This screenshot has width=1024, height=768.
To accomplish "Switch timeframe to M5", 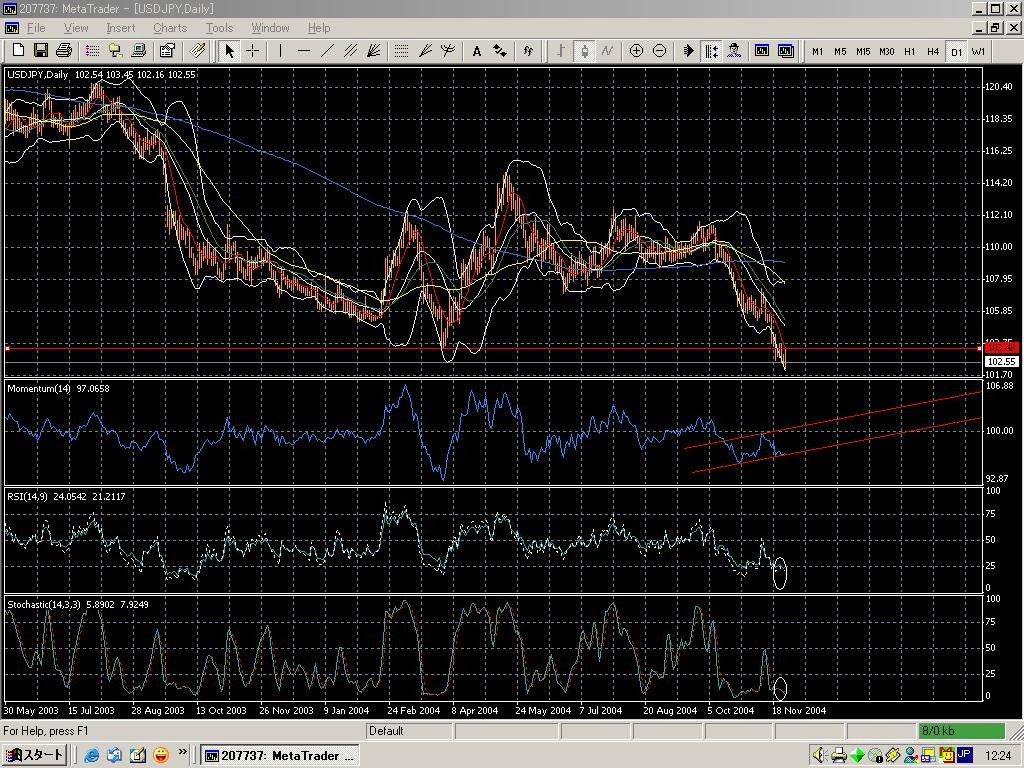I will coord(840,52).
